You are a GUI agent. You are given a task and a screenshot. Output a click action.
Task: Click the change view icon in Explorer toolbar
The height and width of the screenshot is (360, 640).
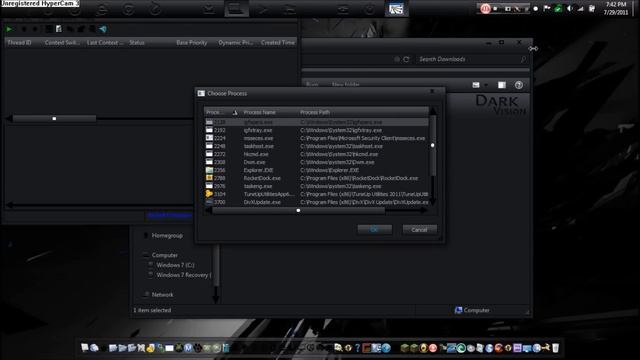coord(476,85)
